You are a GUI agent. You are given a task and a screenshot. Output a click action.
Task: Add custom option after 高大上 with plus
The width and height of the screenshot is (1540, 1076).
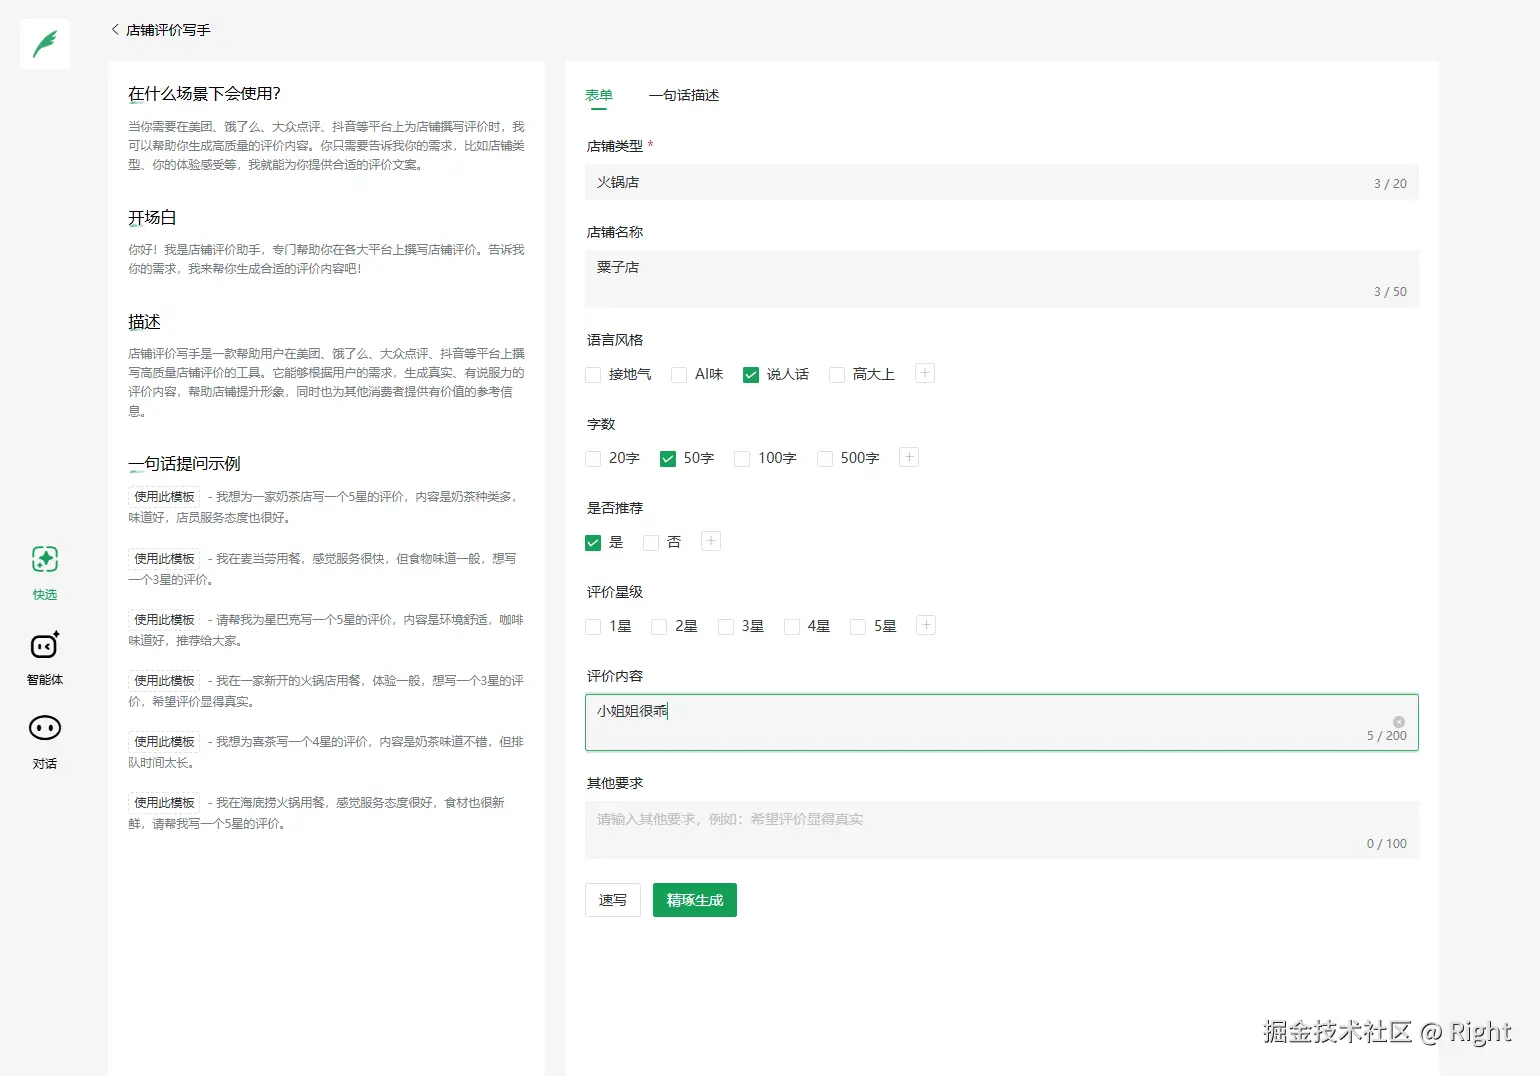pyautogui.click(x=925, y=373)
